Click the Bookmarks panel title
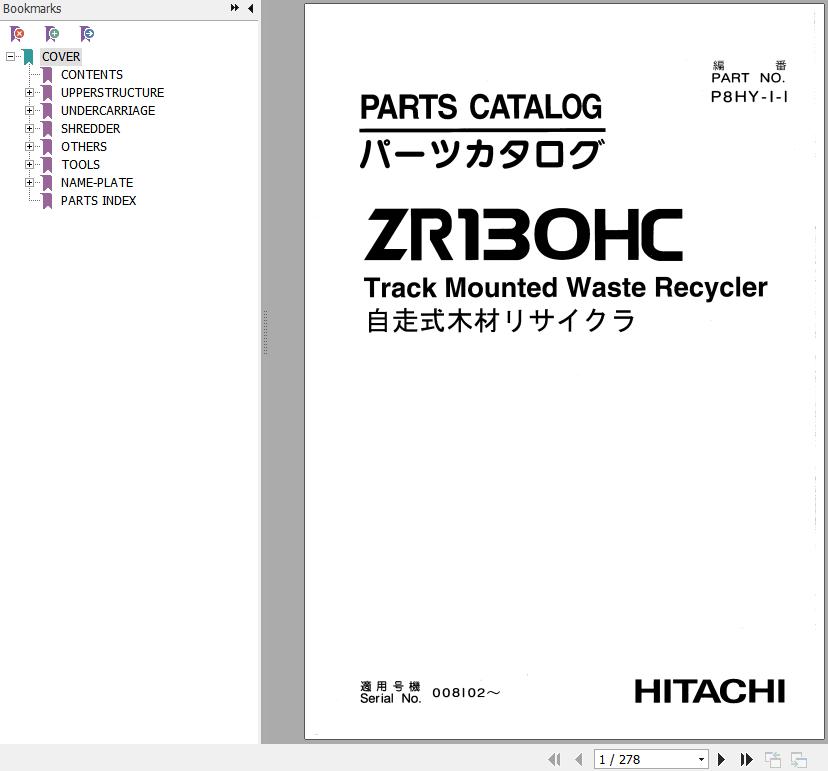The image size is (828, 771). pos(32,8)
